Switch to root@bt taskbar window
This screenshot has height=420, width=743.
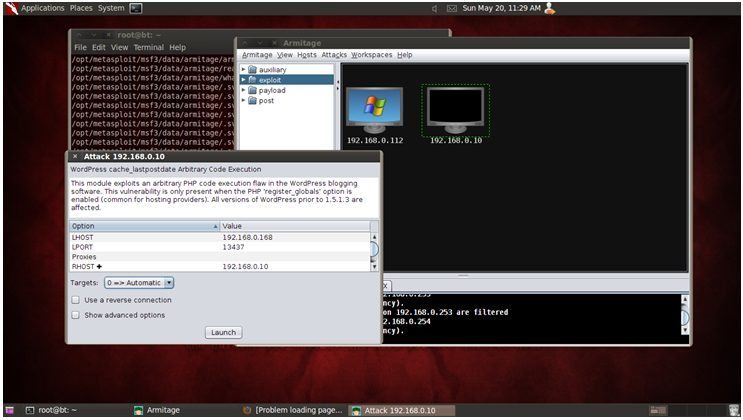point(52,411)
